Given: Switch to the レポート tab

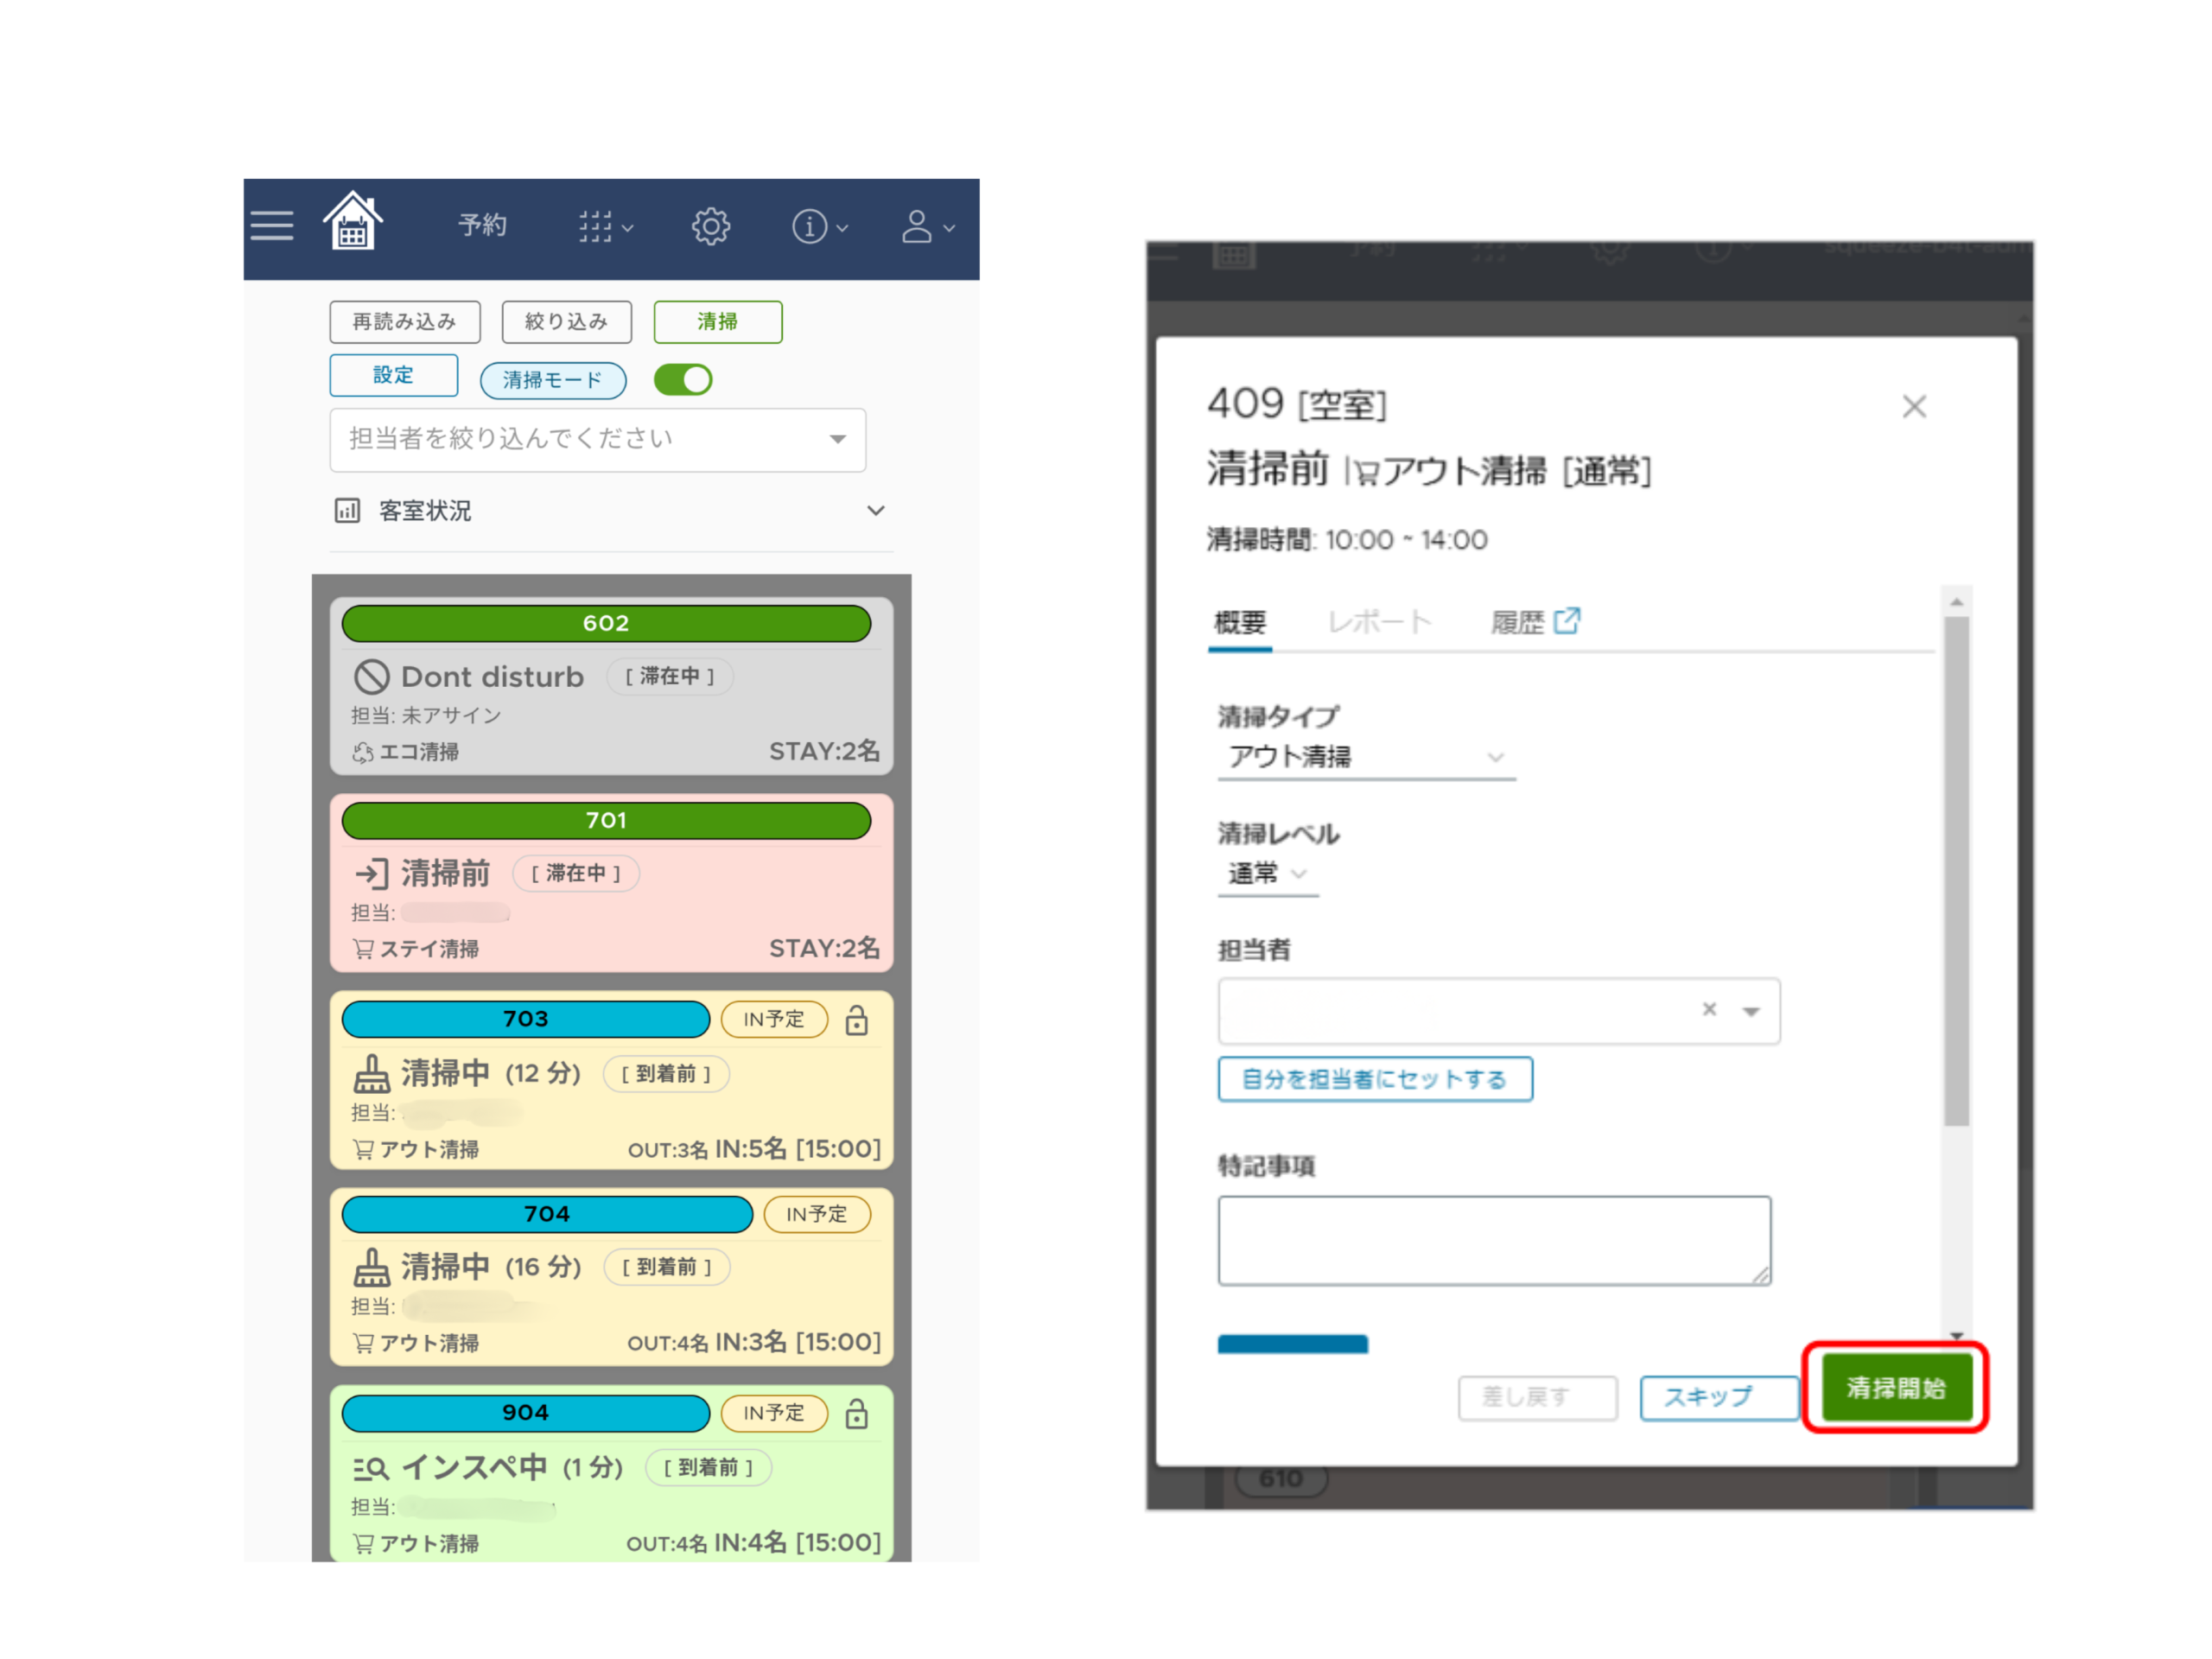Looking at the screenshot, I should 1379,623.
